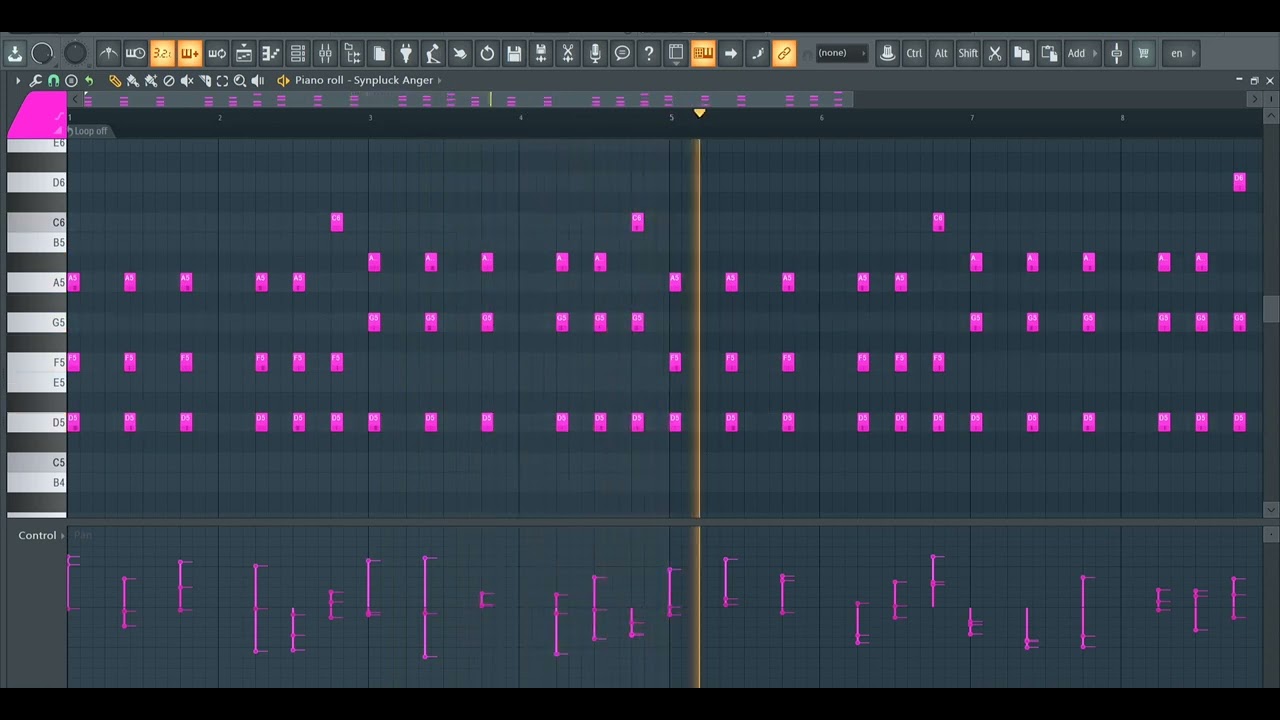Screen dimensions: 1280x720
Task: Expand the Add button arrow
Action: [1095, 53]
